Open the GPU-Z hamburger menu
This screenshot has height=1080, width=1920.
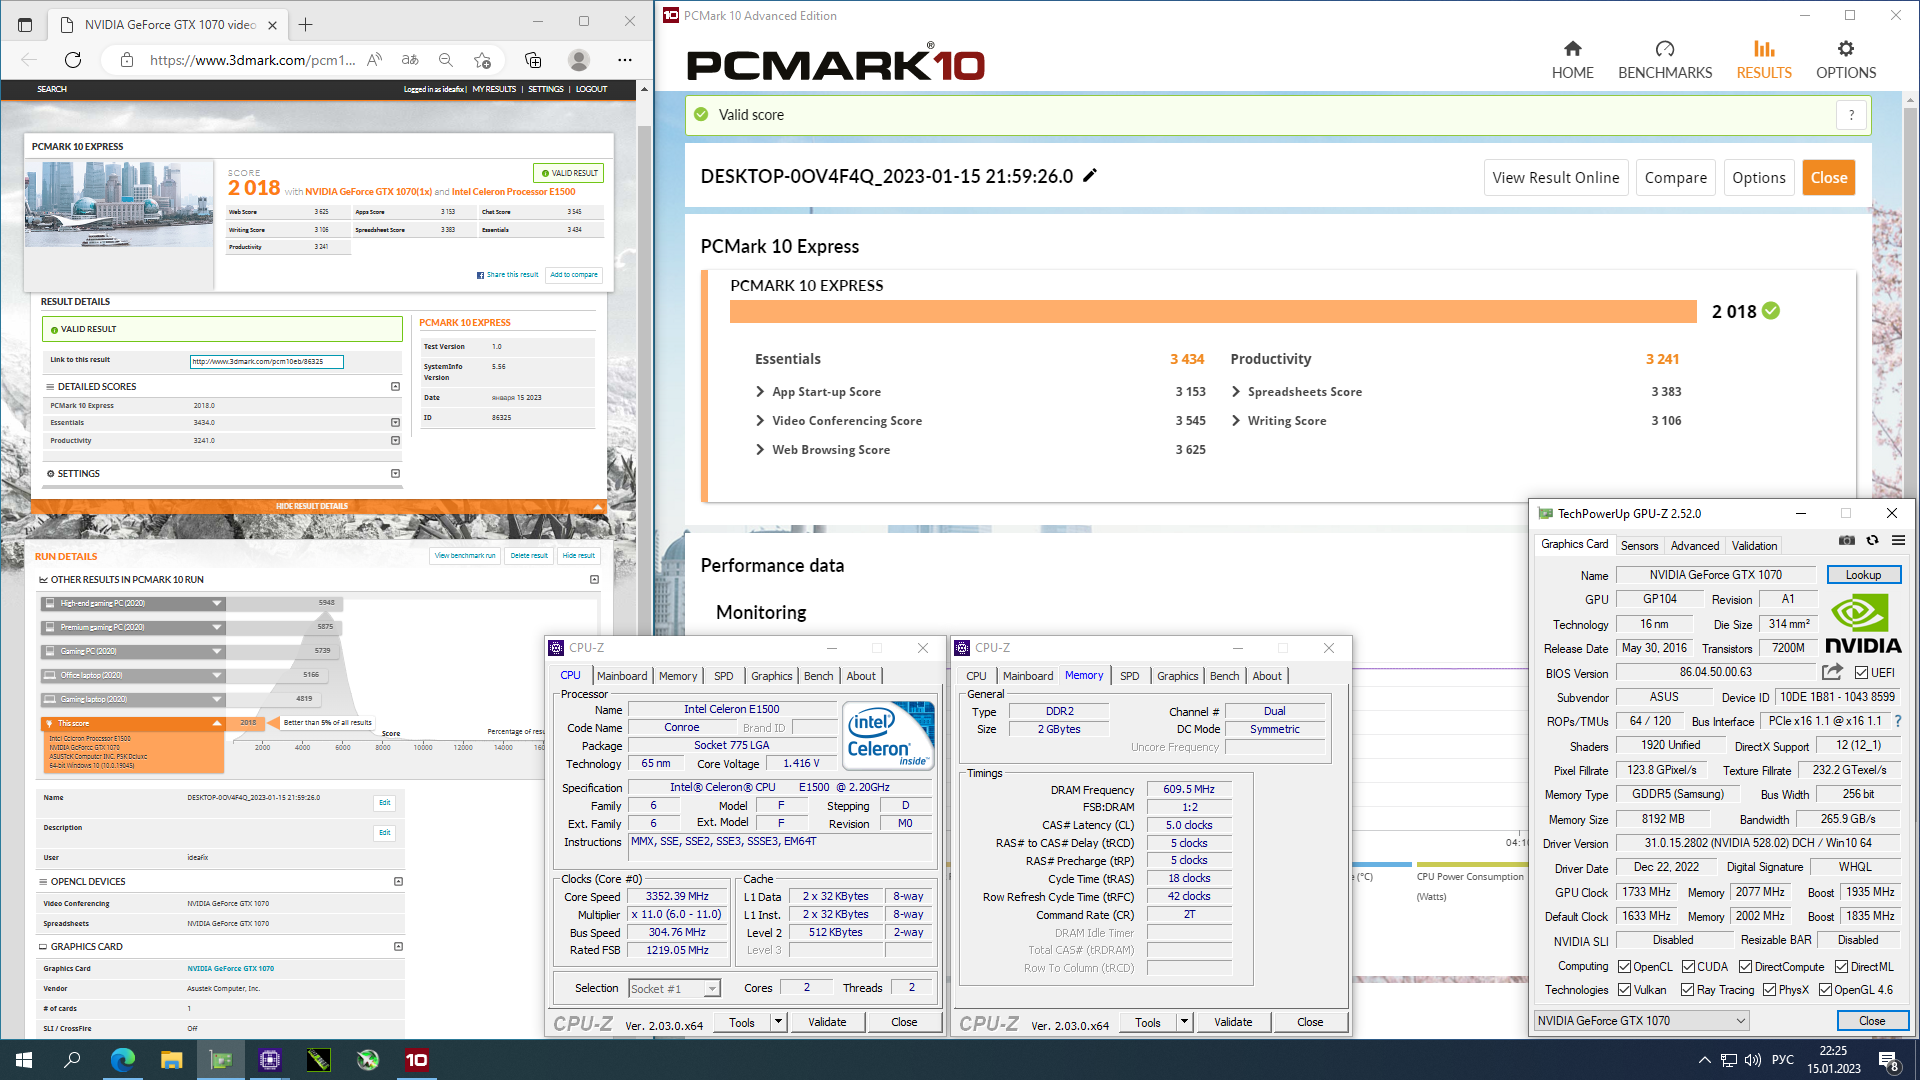[1898, 541]
